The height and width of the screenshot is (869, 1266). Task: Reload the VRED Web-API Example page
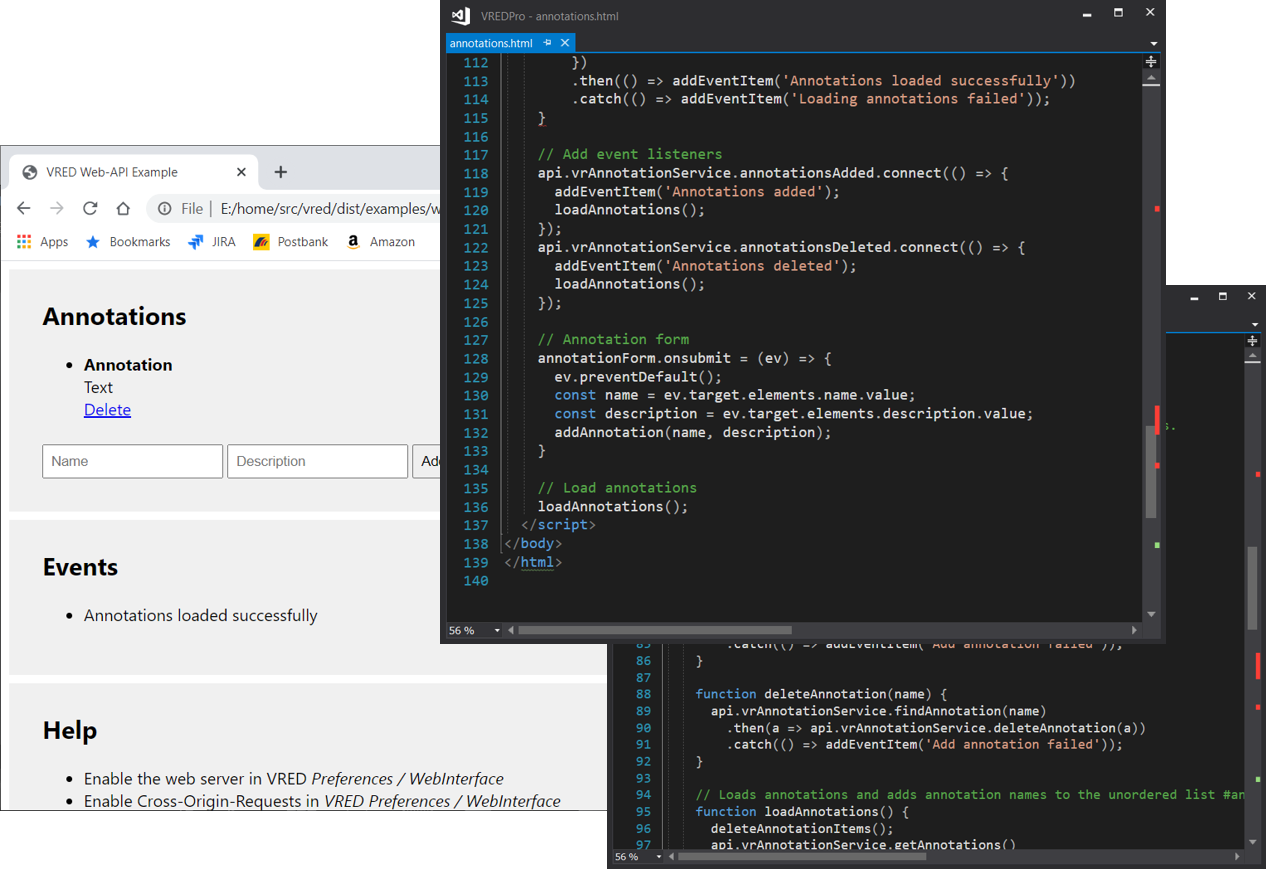(90, 208)
